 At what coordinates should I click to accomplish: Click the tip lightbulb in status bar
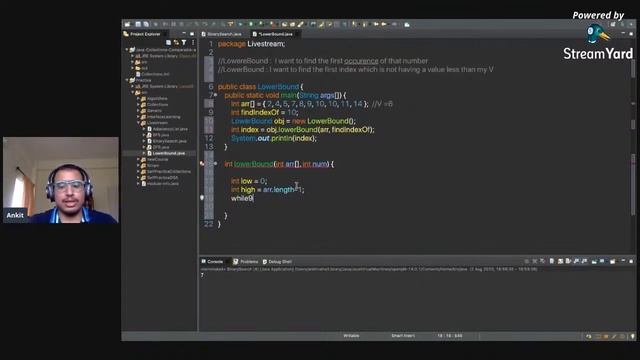633,336
